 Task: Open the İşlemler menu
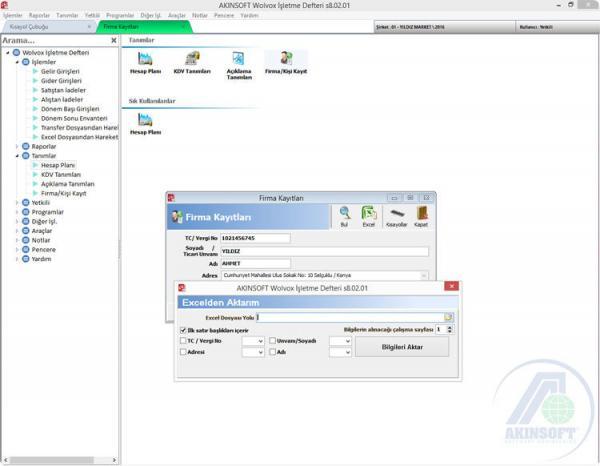(x=13, y=15)
